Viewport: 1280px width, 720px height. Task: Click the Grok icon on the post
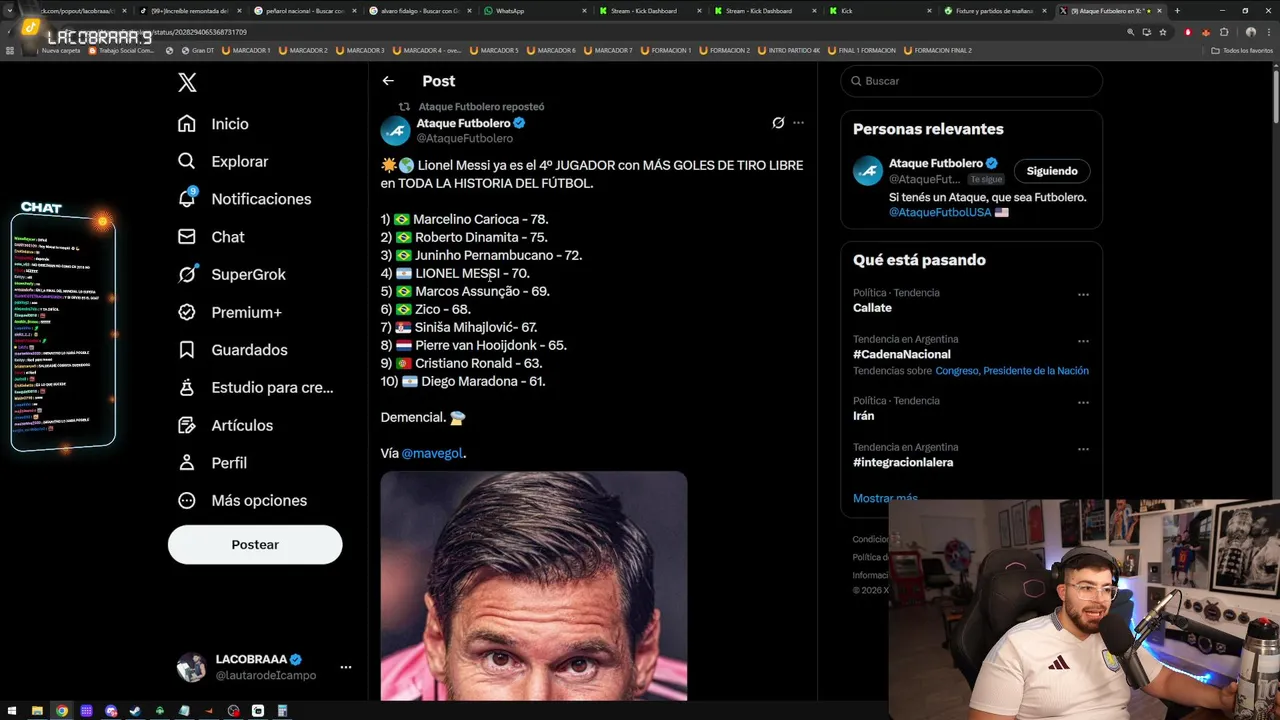coord(778,123)
